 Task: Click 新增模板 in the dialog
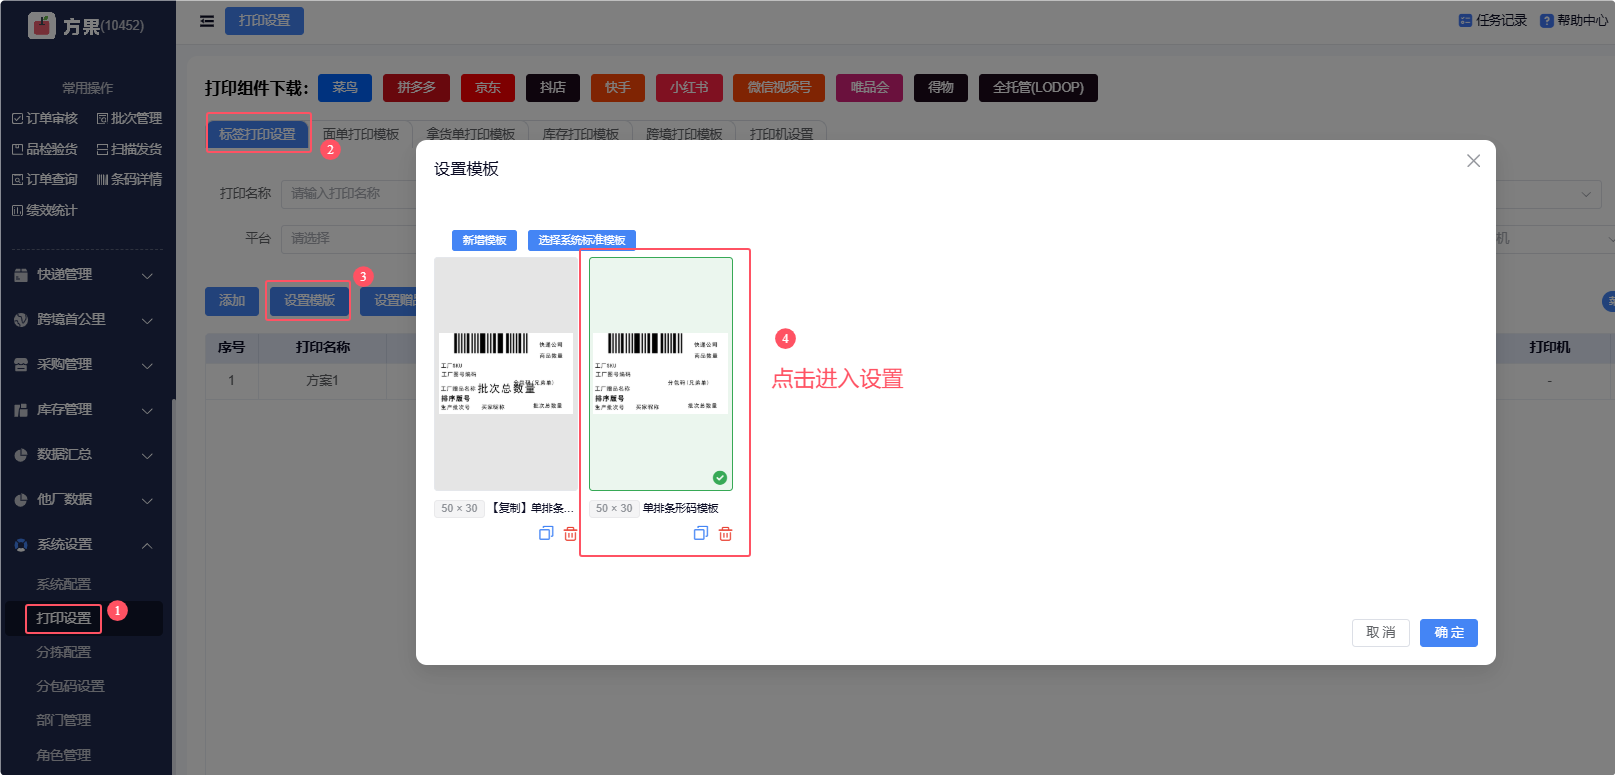484,240
